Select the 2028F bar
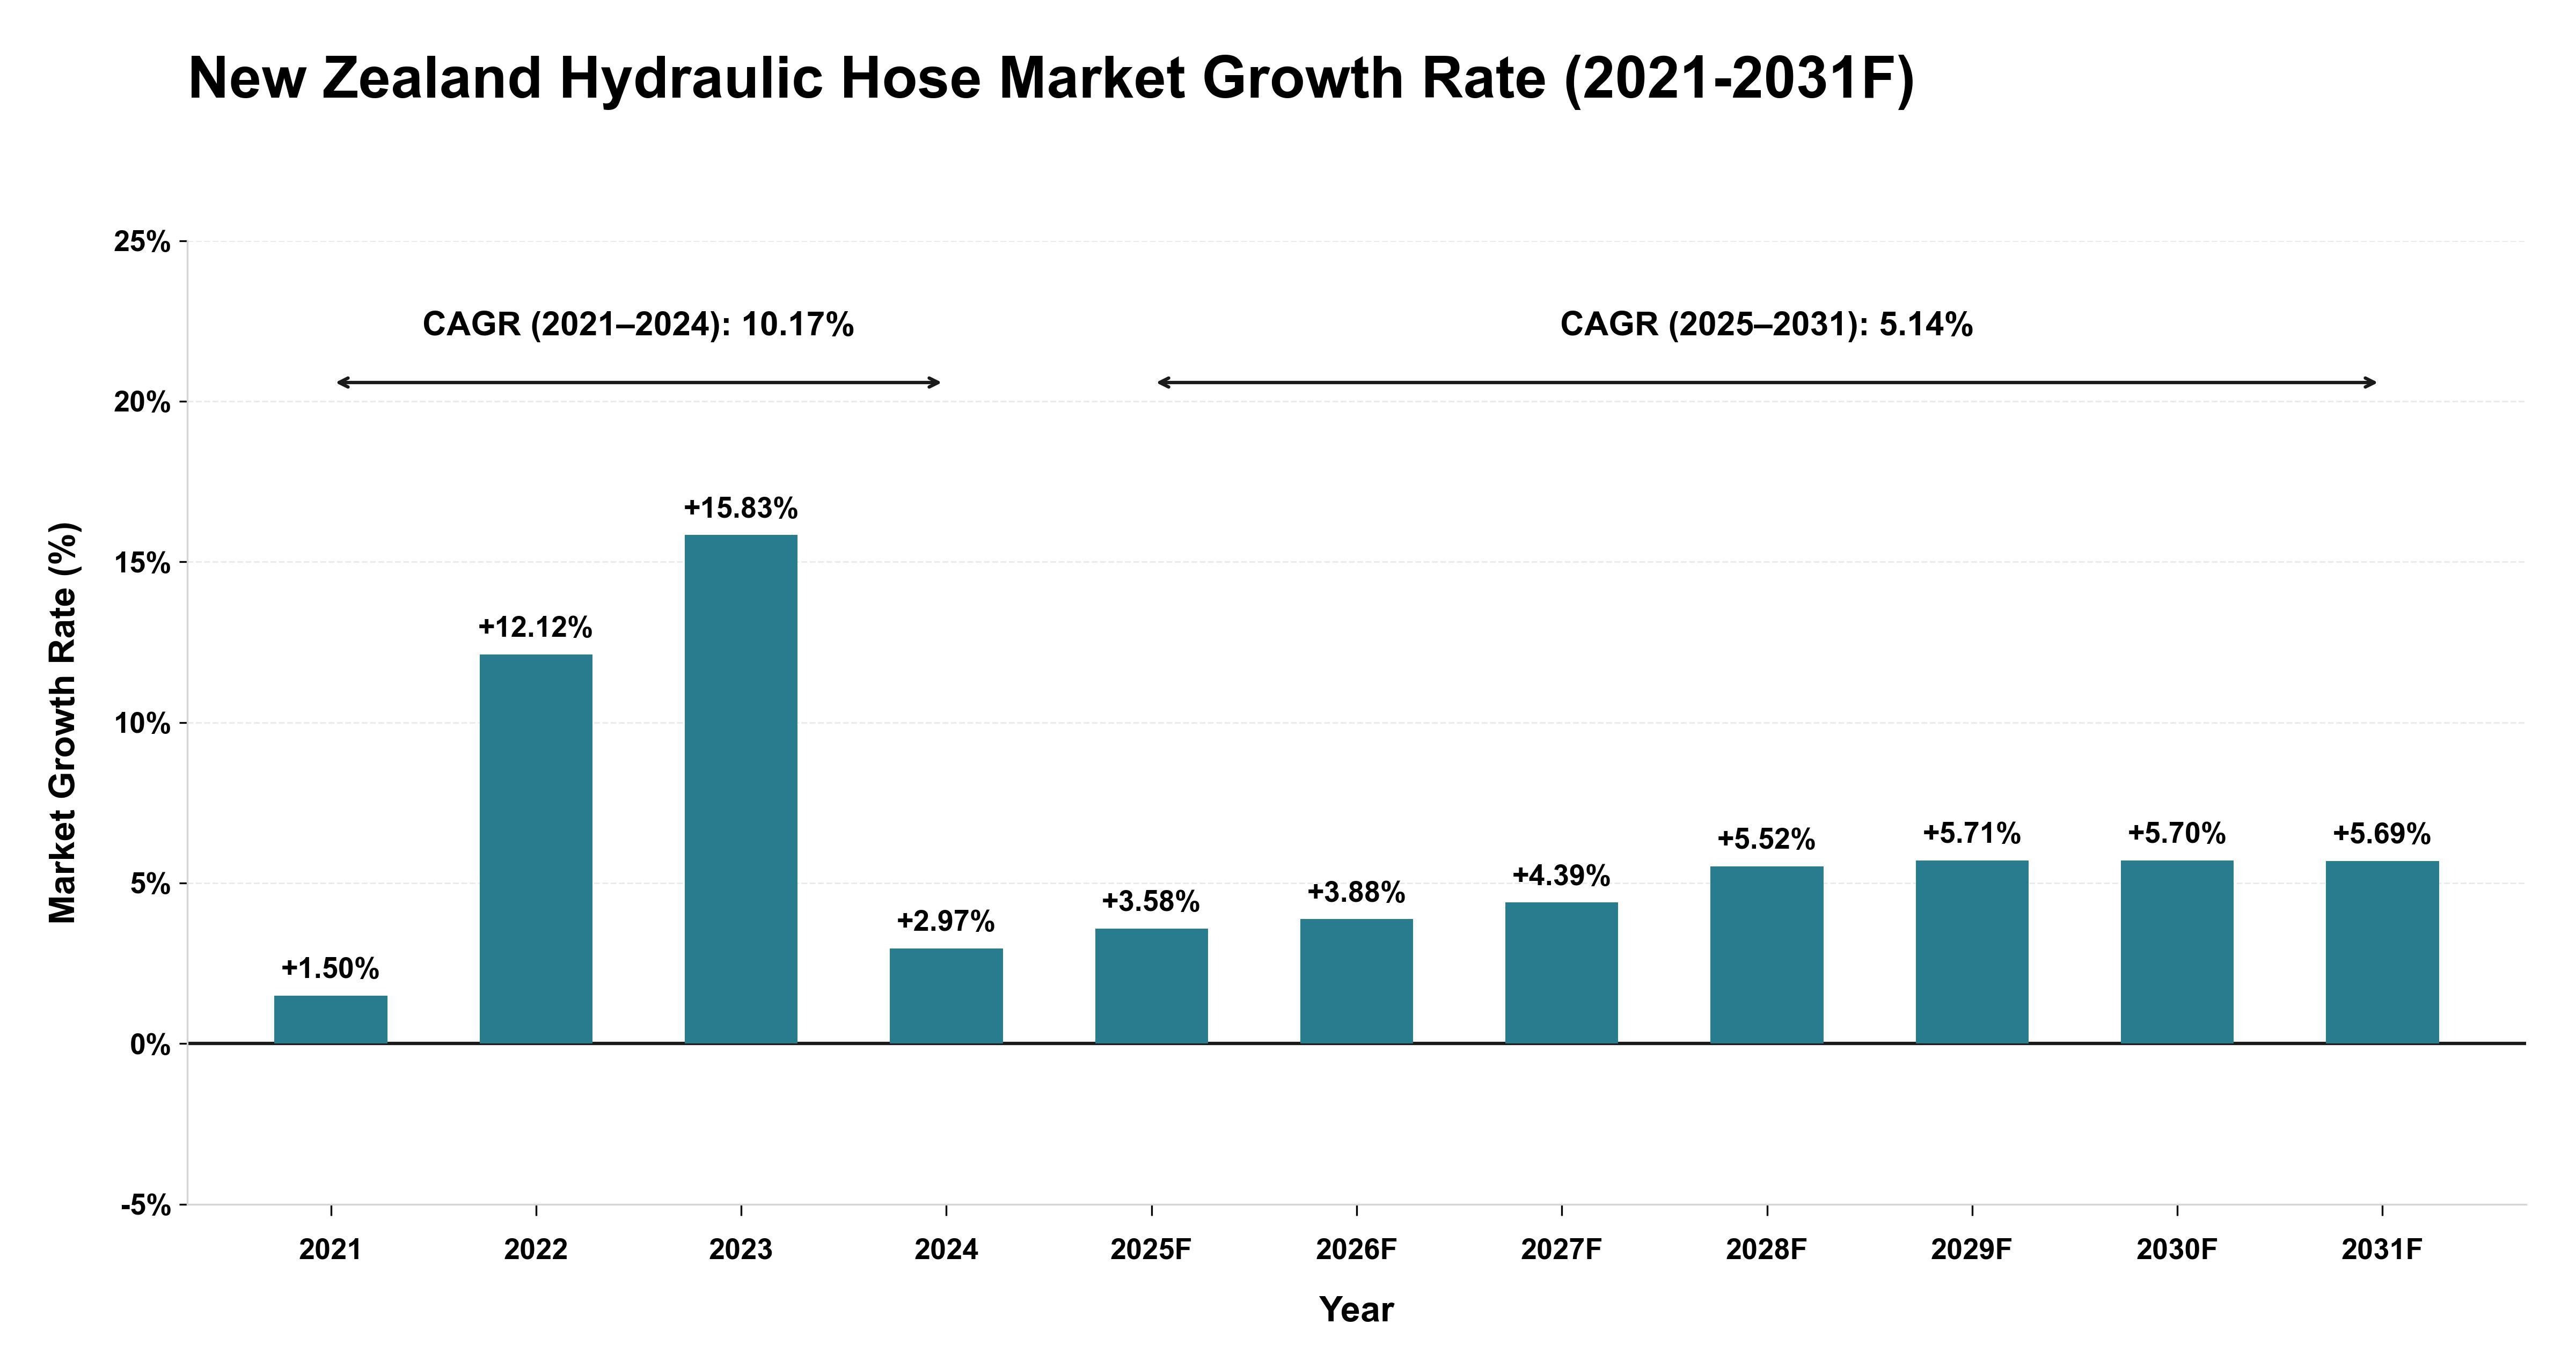 click(1767, 955)
